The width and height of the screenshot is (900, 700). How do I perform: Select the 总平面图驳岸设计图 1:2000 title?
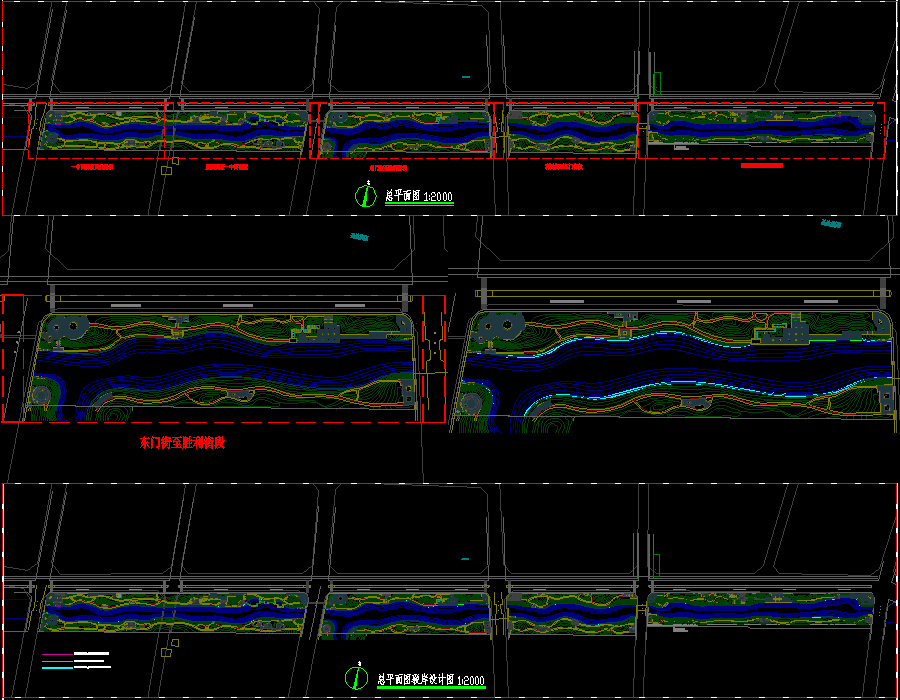click(x=431, y=679)
